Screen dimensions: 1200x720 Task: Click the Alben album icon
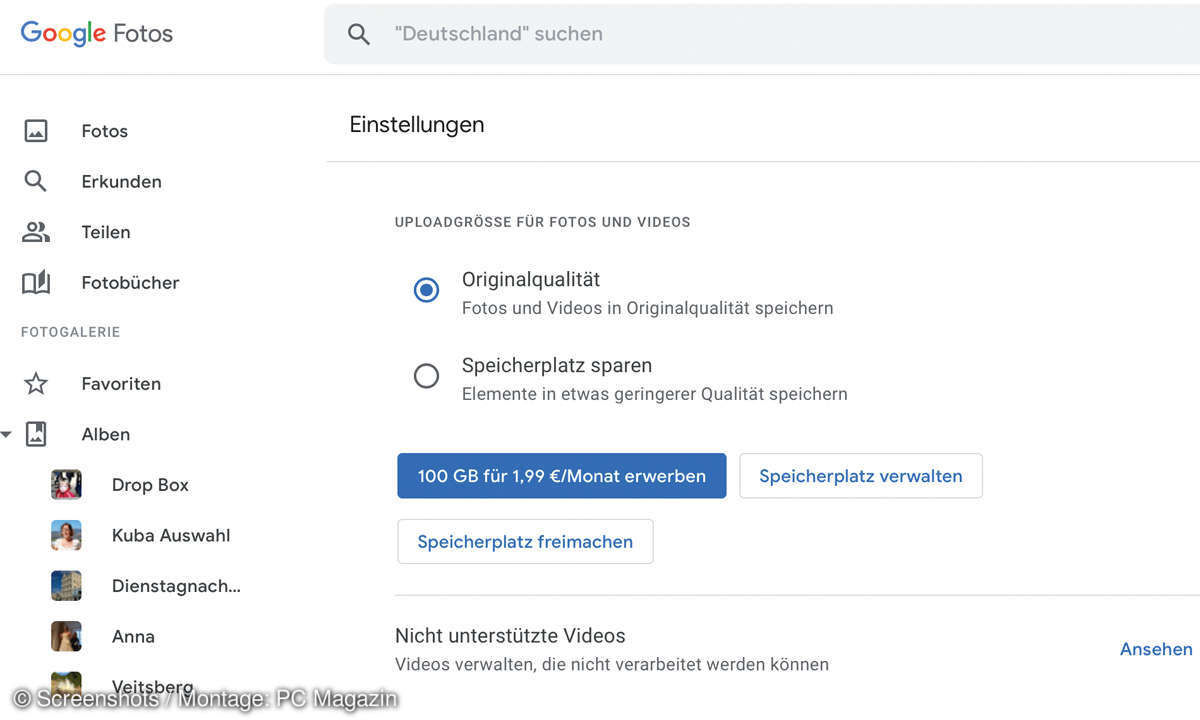(x=36, y=434)
